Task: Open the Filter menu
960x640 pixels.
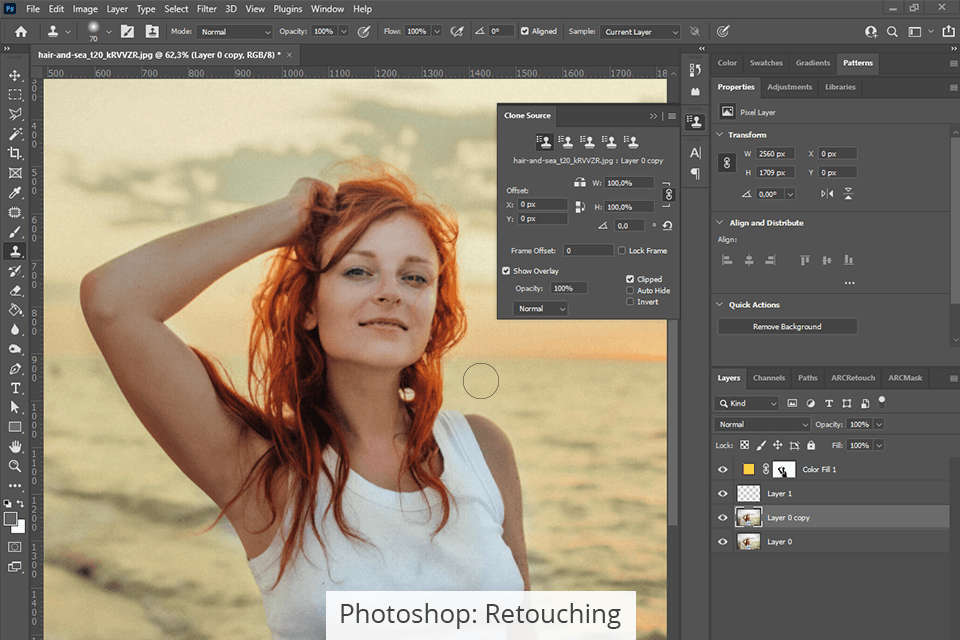Action: pos(206,9)
